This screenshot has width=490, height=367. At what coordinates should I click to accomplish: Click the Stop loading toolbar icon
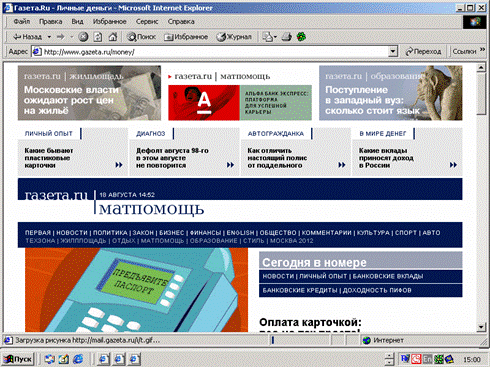tap(83, 37)
